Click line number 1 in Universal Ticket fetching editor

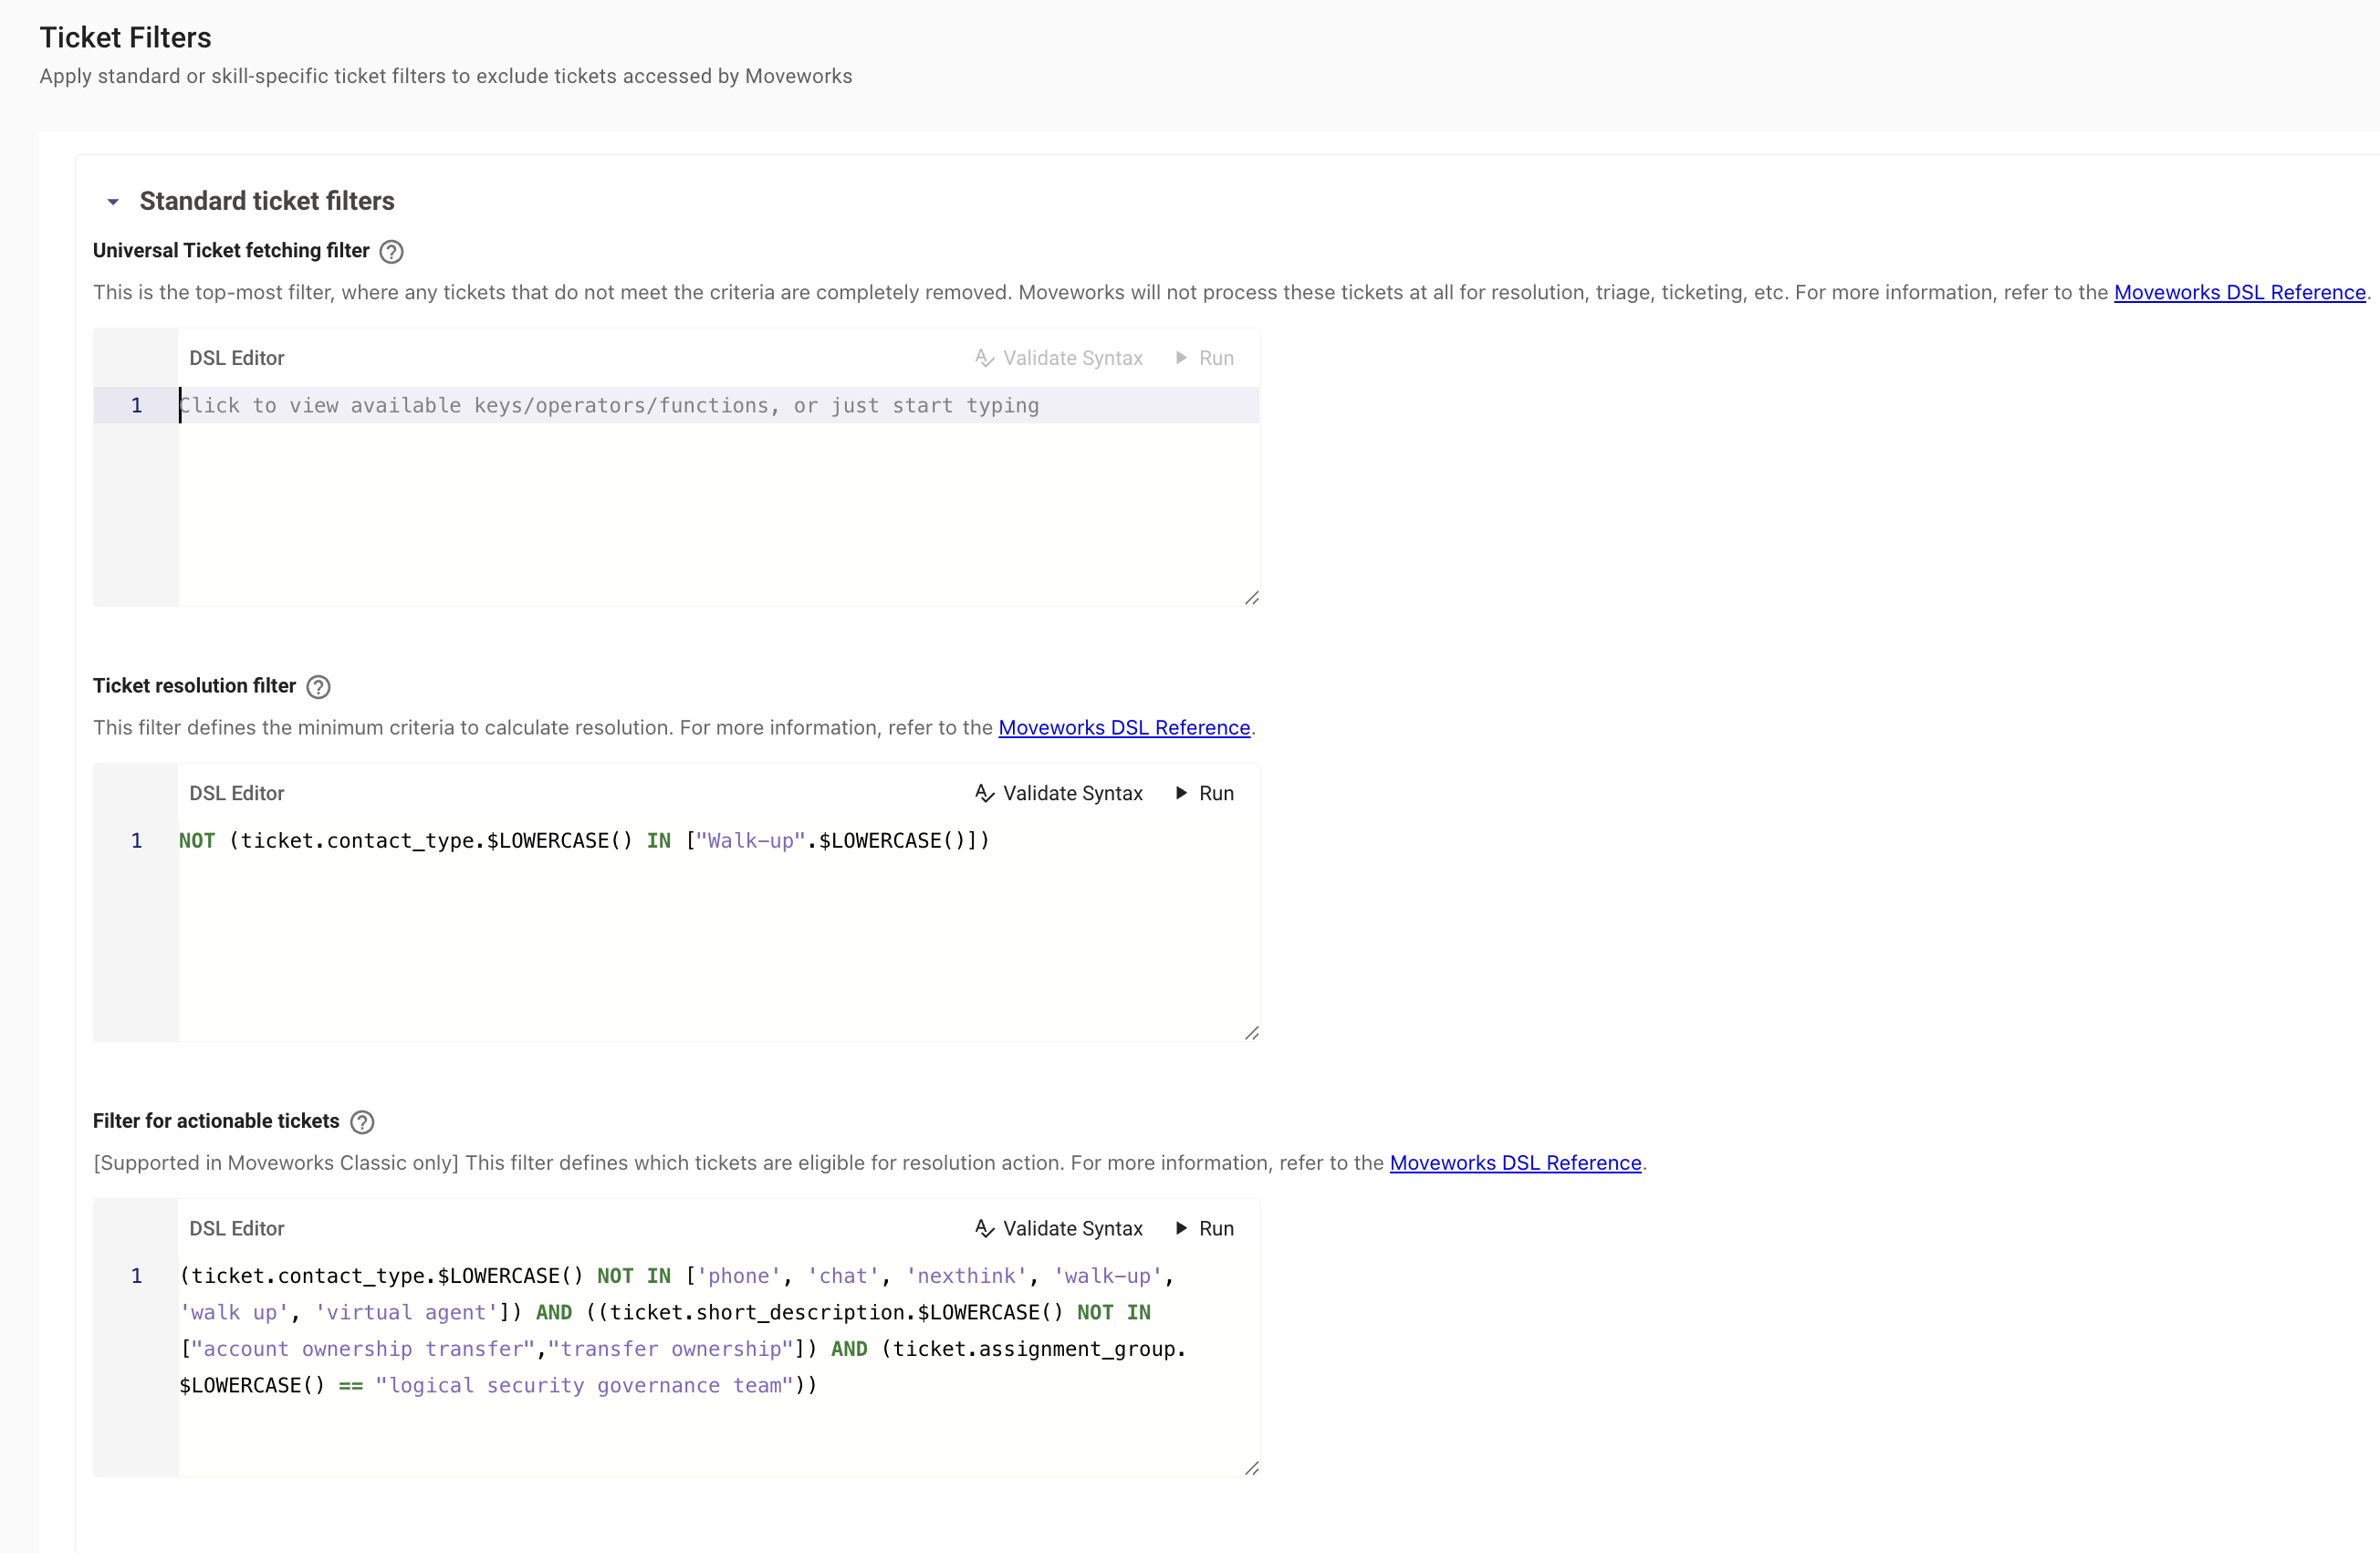coord(137,405)
